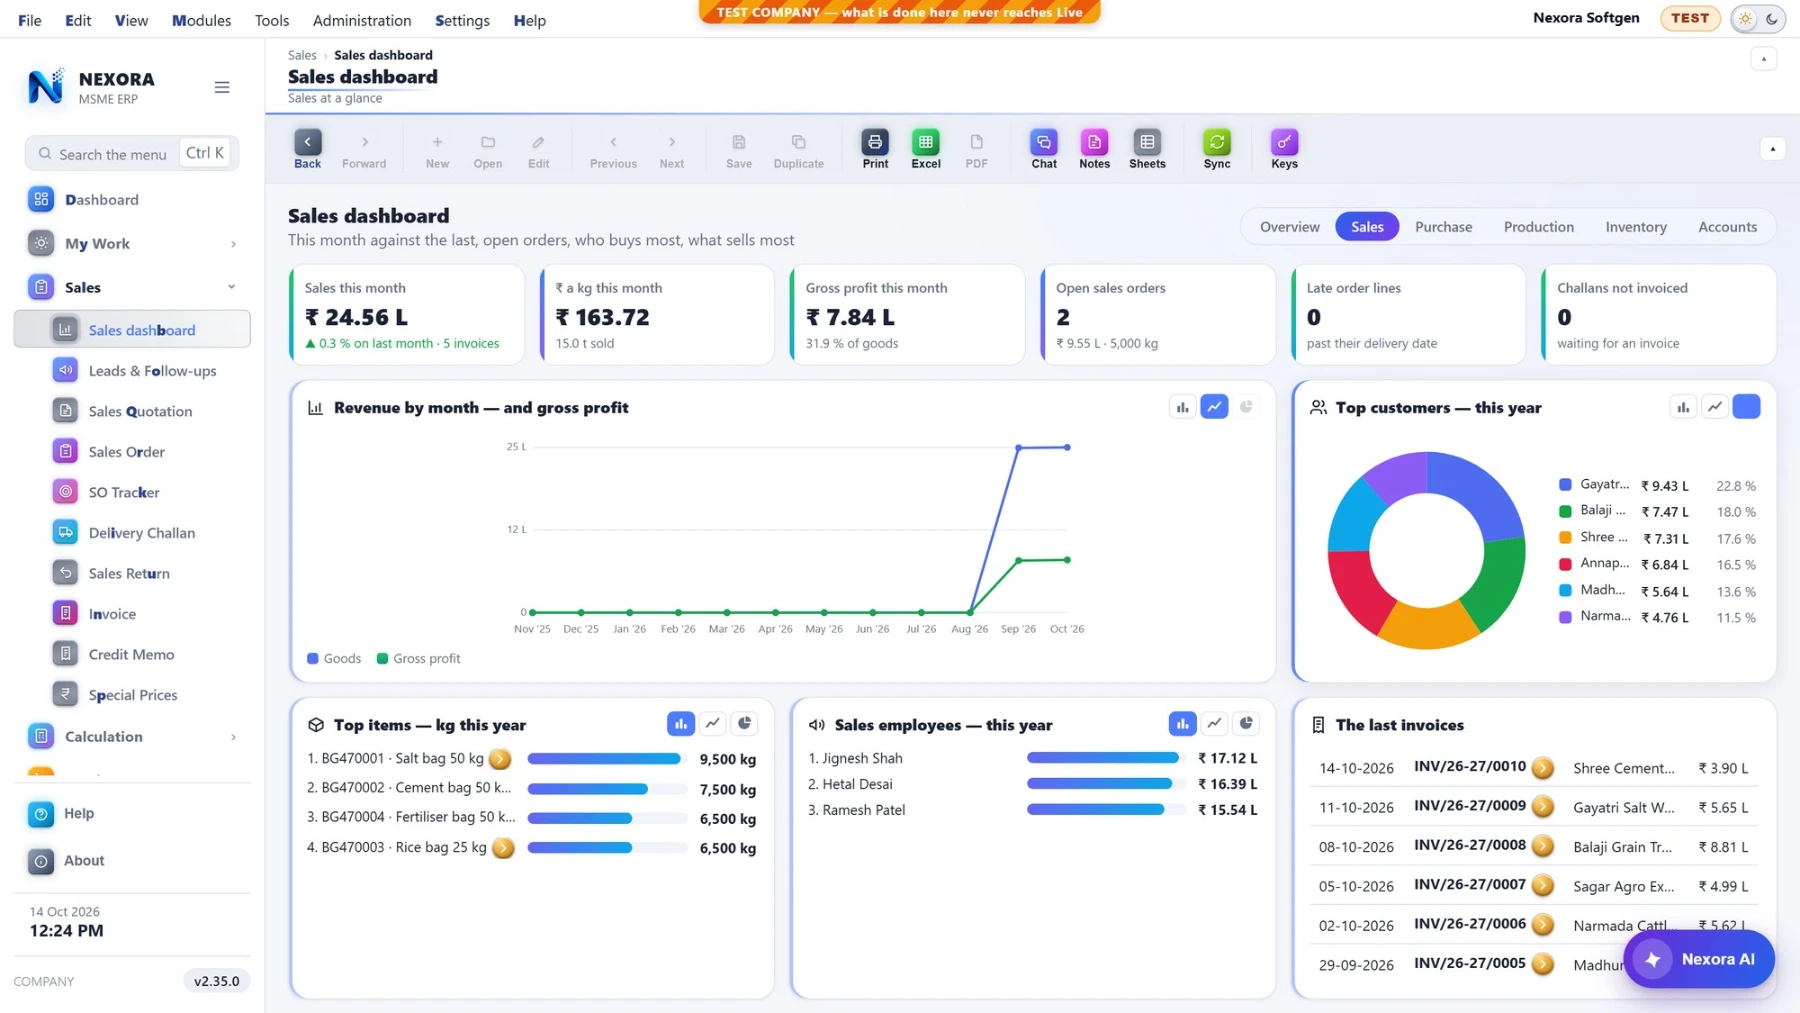Open the Nexora AI assistant button
Viewport: 1800px width, 1013px height.
click(x=1699, y=959)
